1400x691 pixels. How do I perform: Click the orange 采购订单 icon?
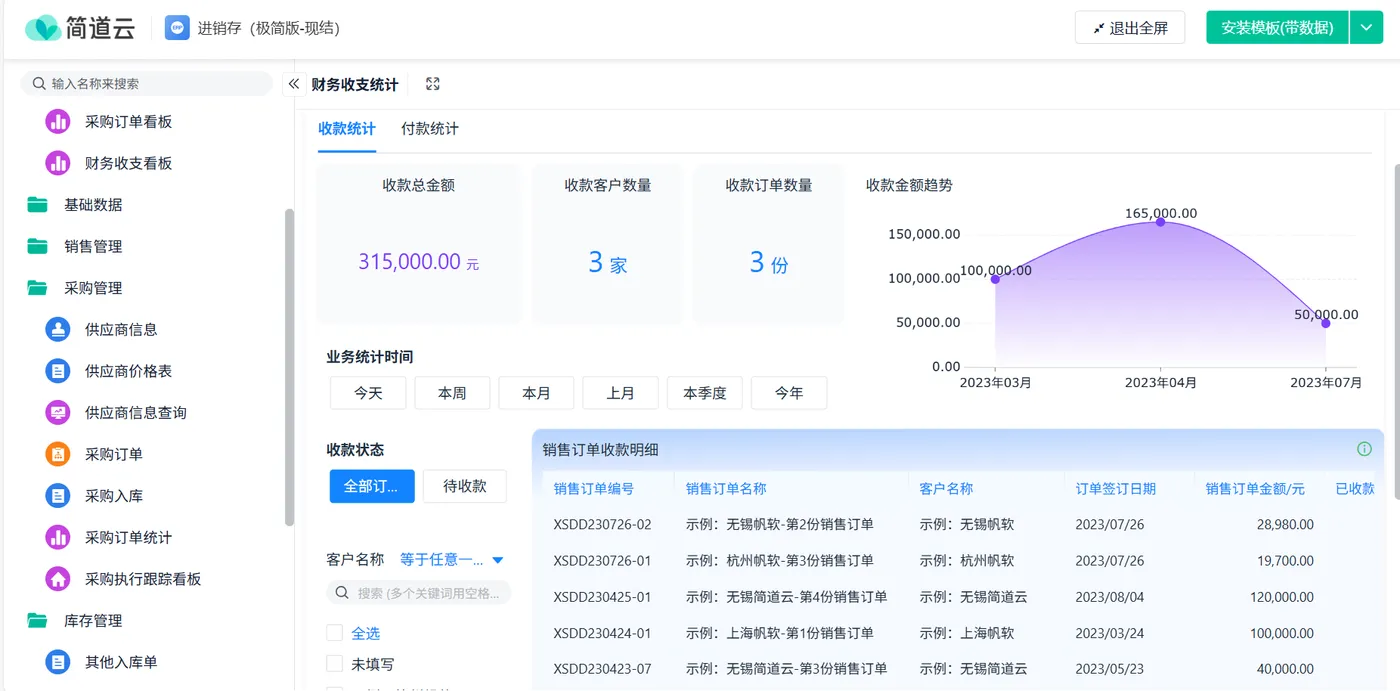point(58,454)
